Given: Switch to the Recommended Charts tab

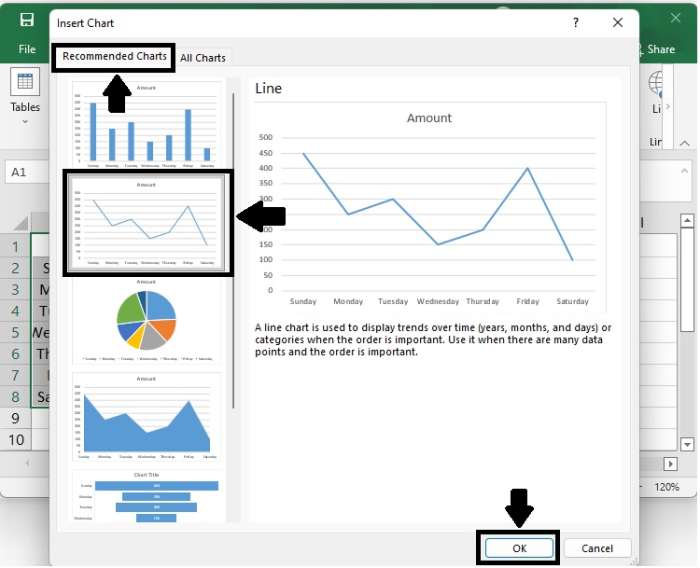Looking at the screenshot, I should (114, 56).
